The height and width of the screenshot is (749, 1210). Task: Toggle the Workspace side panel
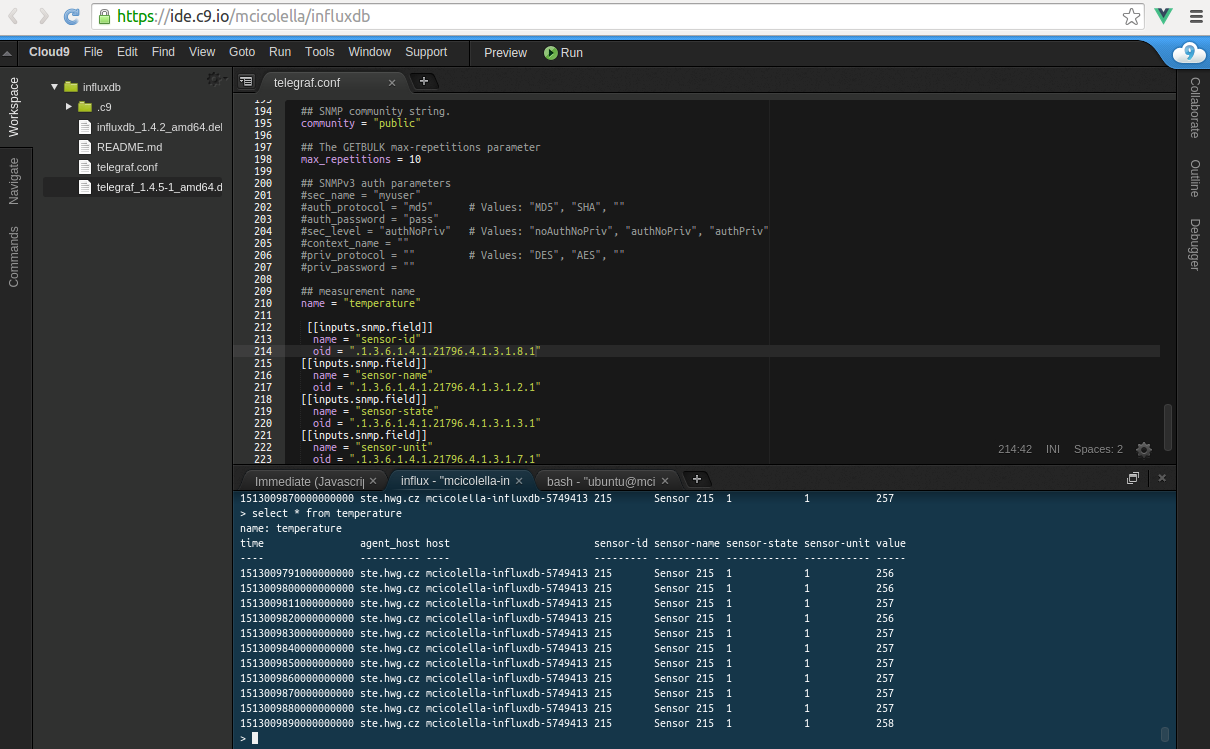pos(14,106)
